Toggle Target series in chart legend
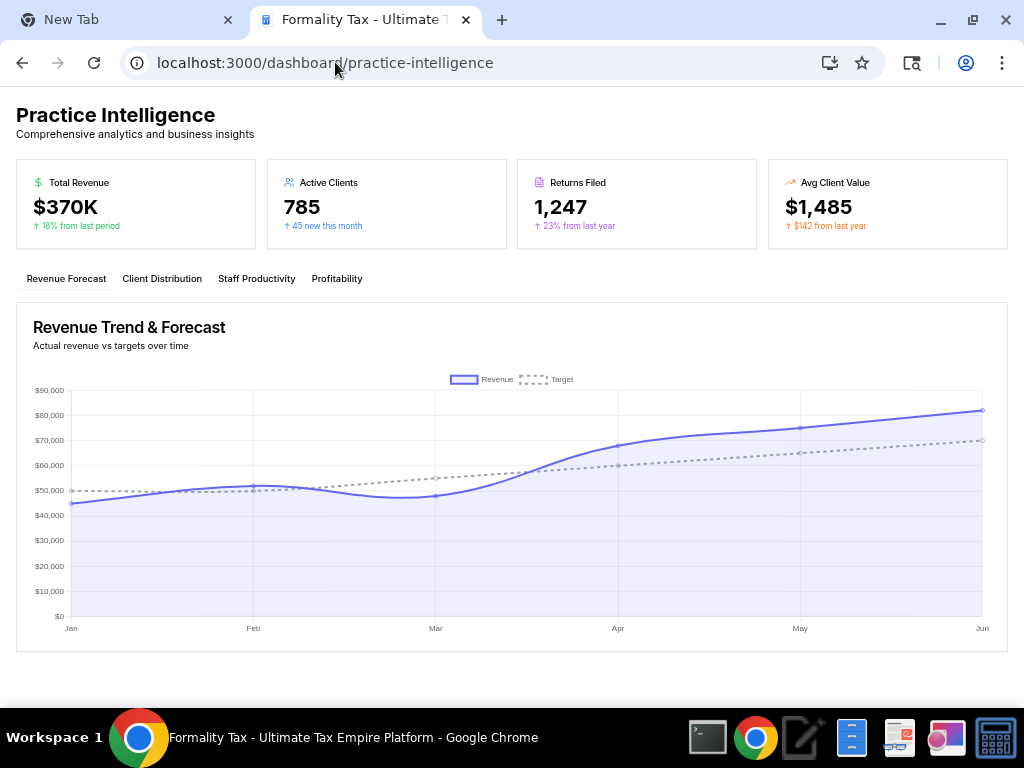1024x768 pixels. (547, 380)
